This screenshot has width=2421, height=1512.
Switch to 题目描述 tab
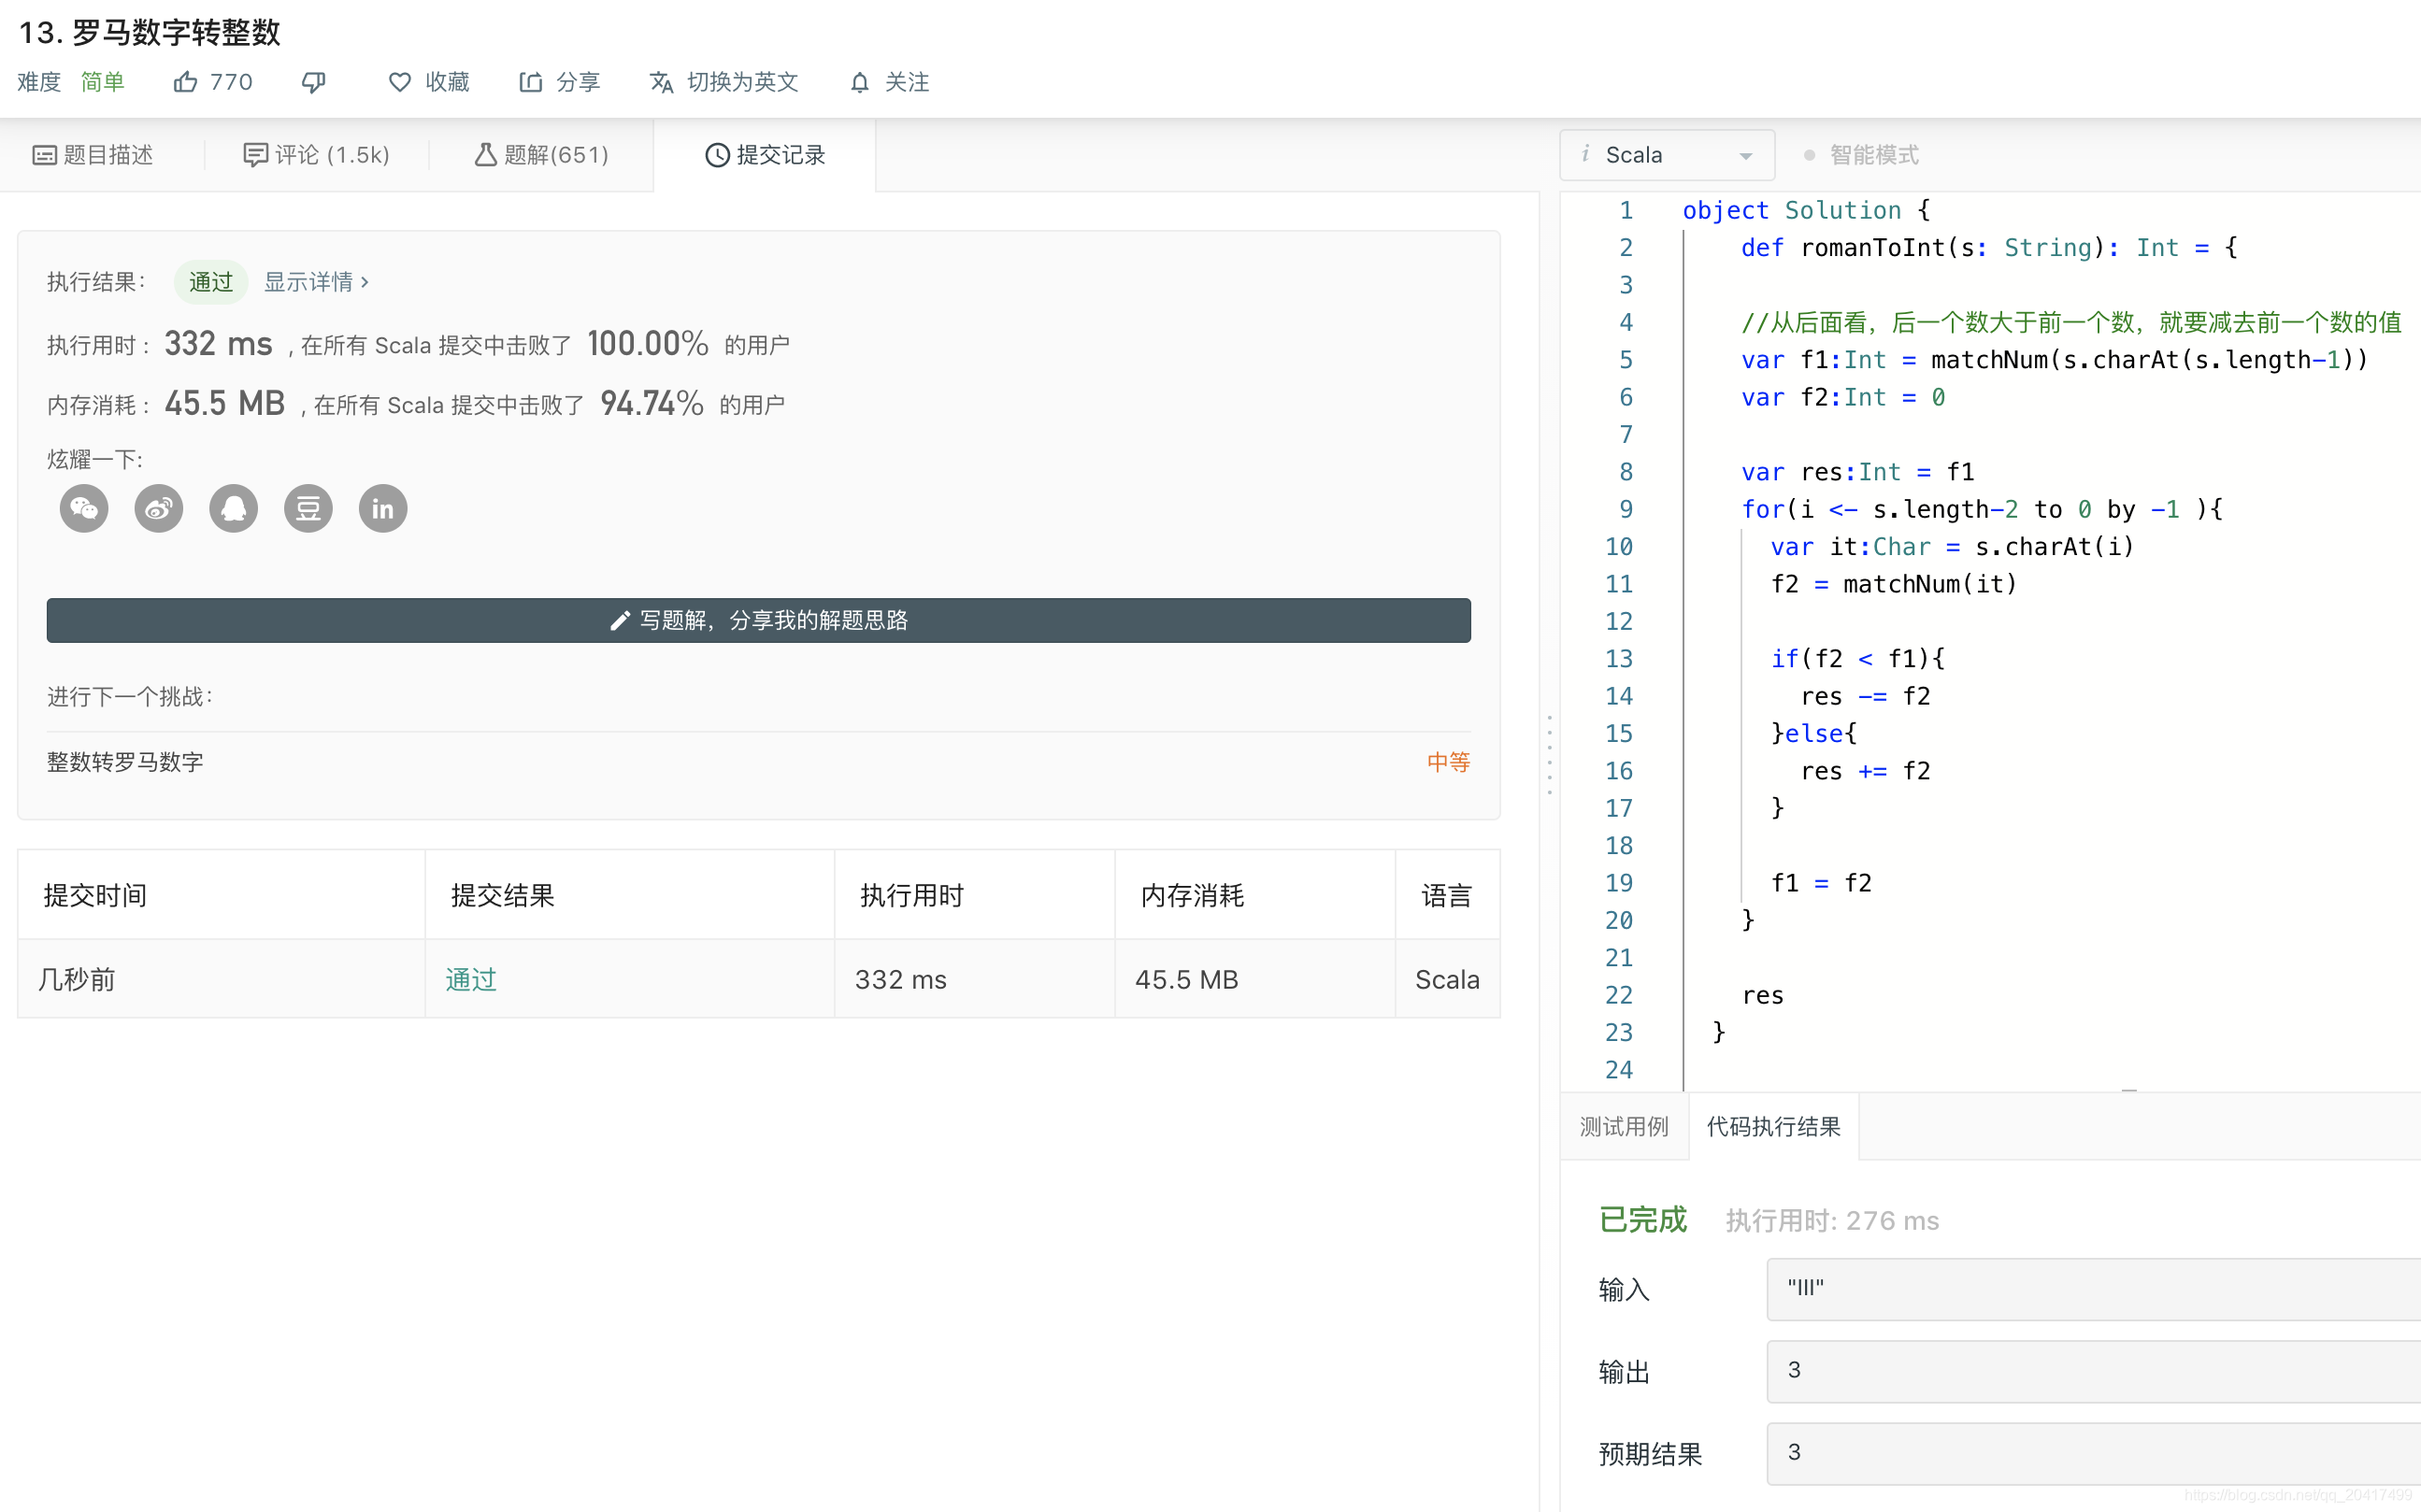[91, 153]
